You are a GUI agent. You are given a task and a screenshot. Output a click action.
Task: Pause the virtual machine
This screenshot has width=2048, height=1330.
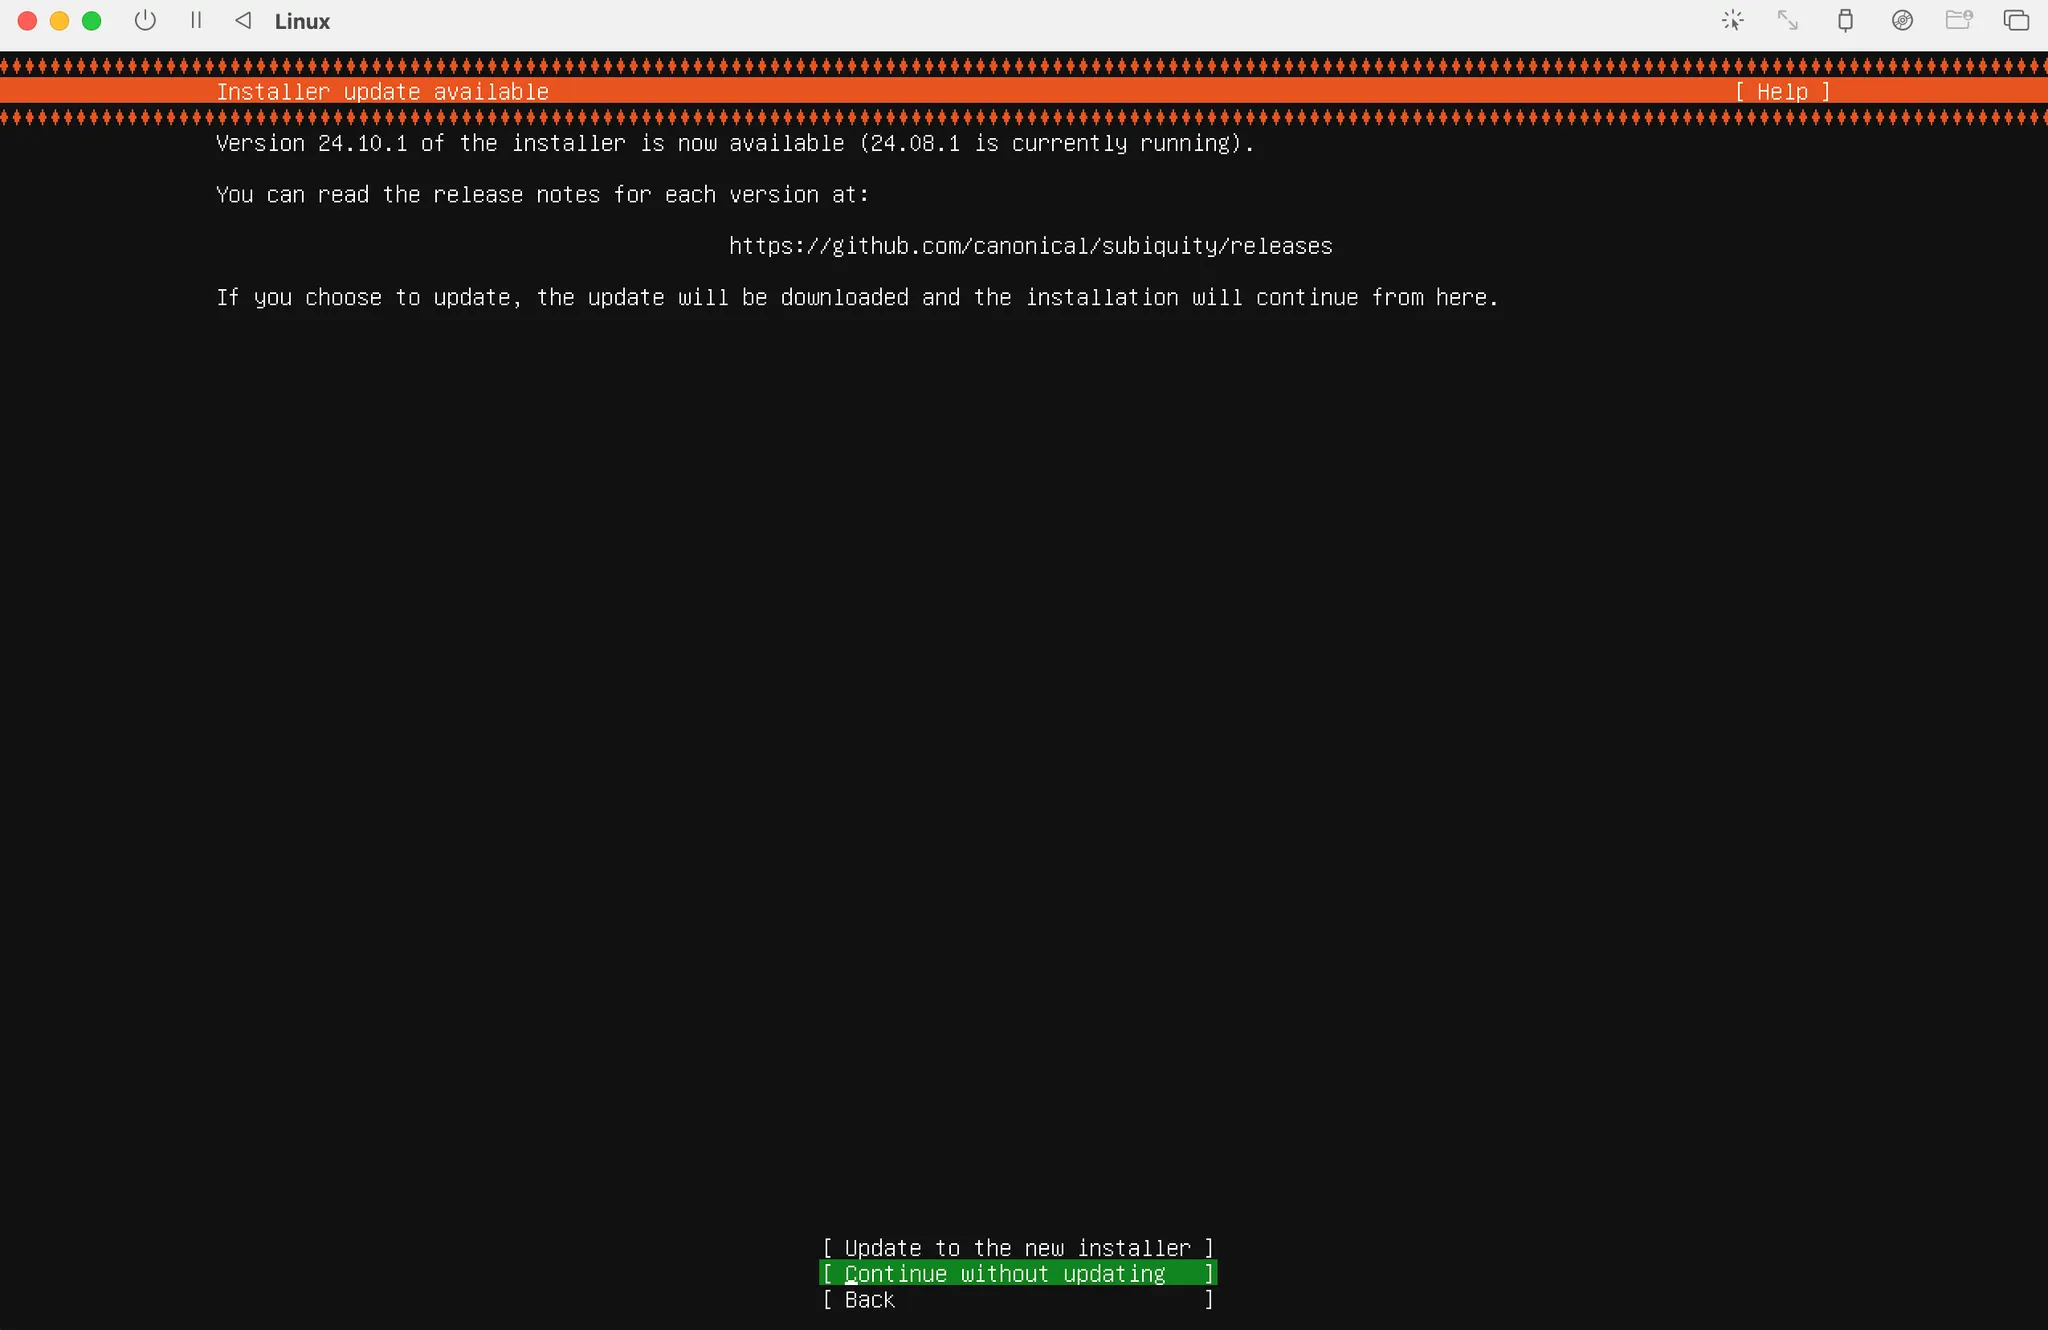(196, 21)
